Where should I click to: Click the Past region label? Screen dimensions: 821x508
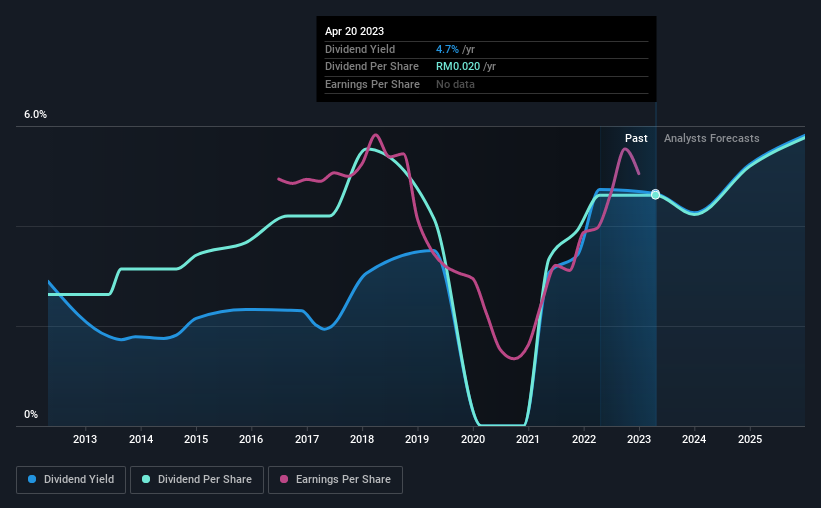click(636, 138)
